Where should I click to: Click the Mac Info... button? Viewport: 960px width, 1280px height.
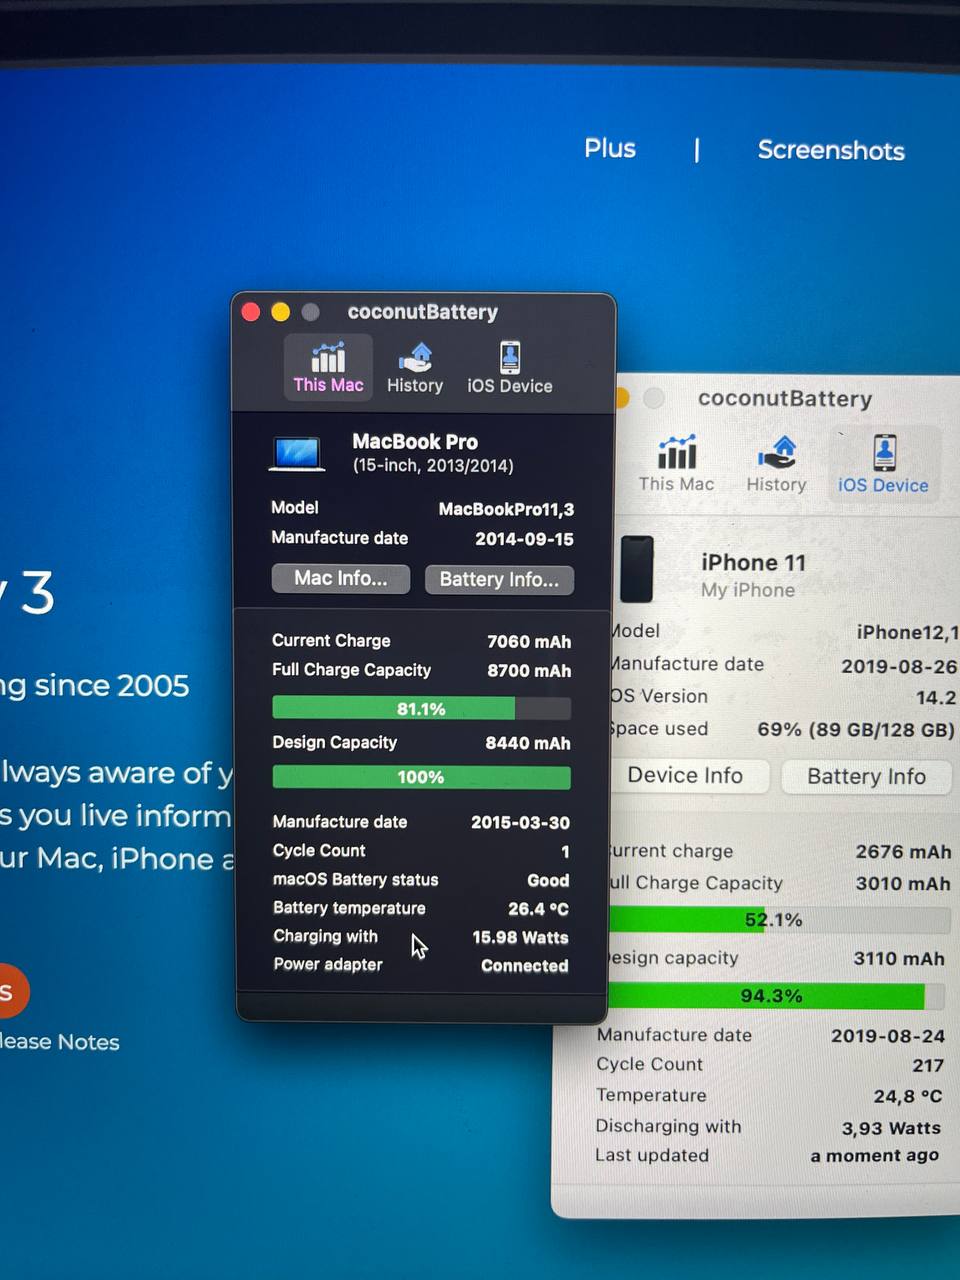tap(341, 578)
